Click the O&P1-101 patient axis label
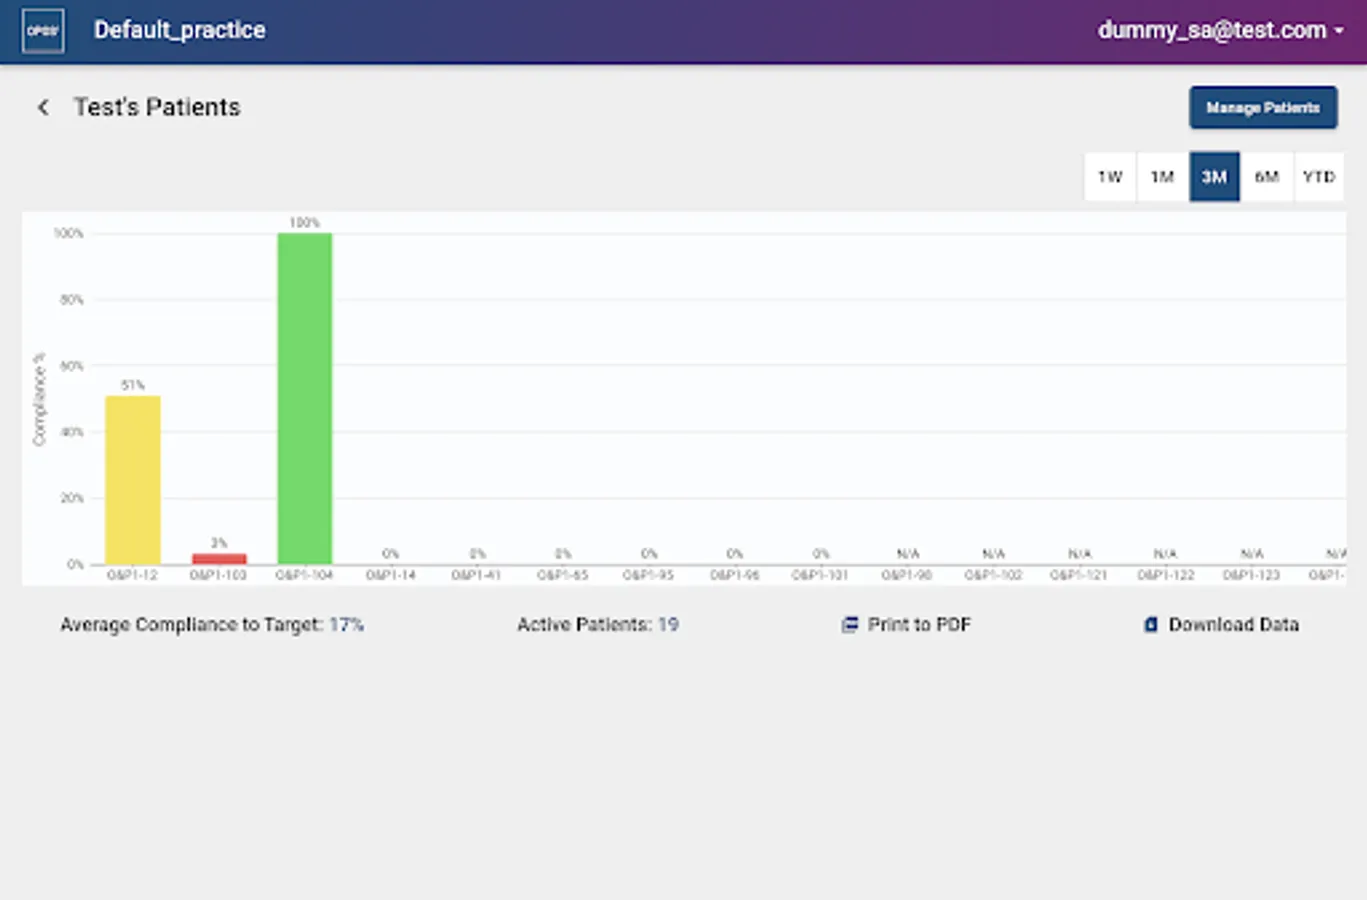This screenshot has width=1367, height=900. pos(820,575)
